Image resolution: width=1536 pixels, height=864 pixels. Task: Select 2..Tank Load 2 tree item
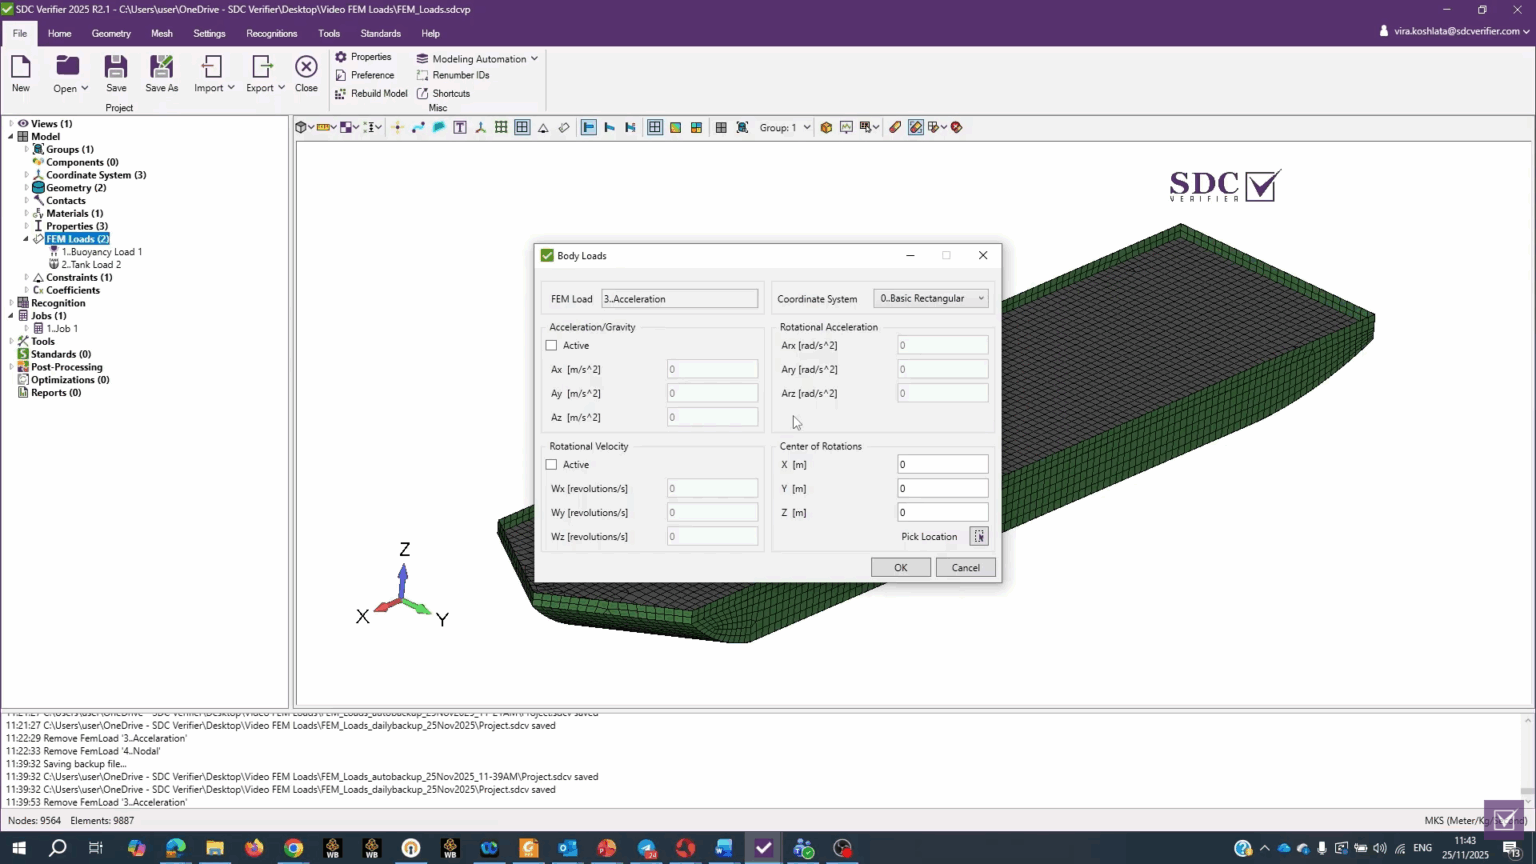(91, 265)
